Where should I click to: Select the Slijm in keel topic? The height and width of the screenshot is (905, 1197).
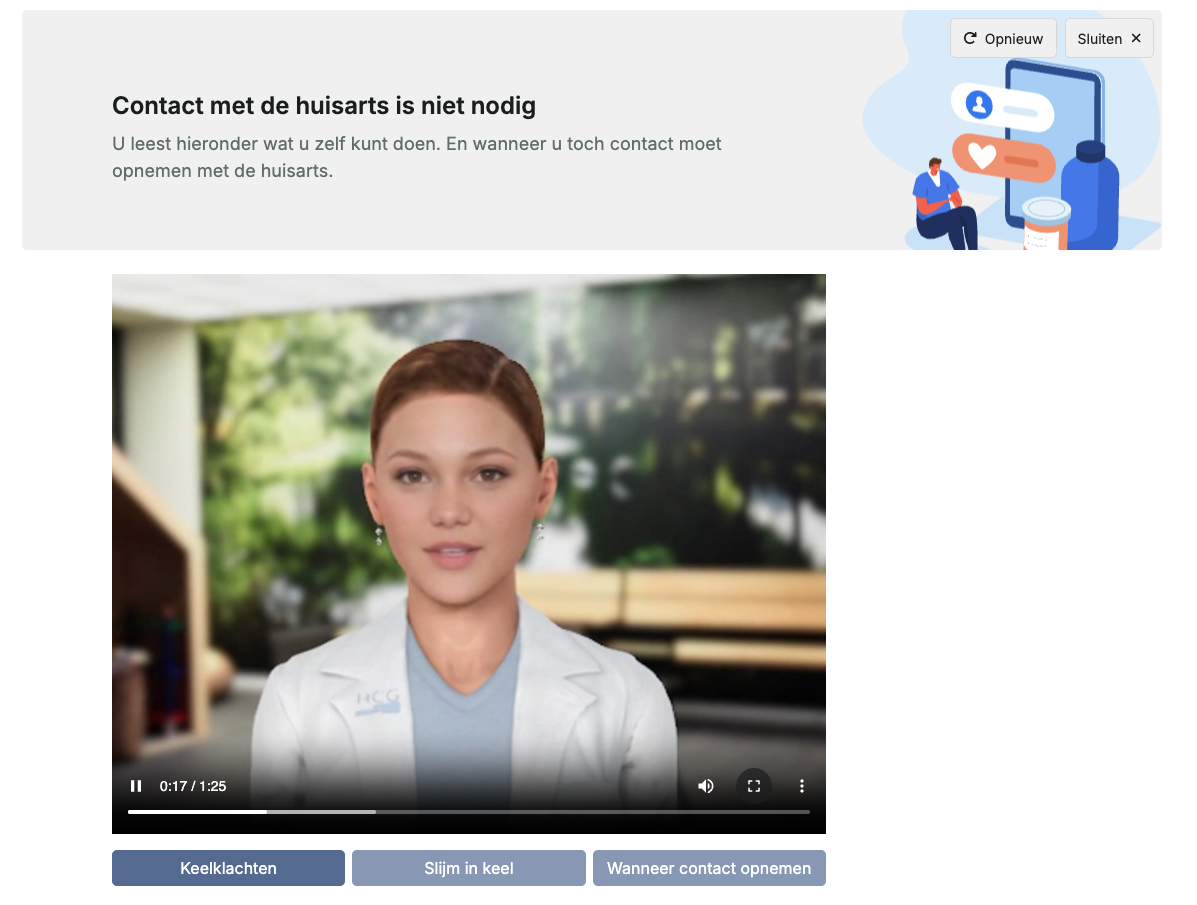(468, 868)
